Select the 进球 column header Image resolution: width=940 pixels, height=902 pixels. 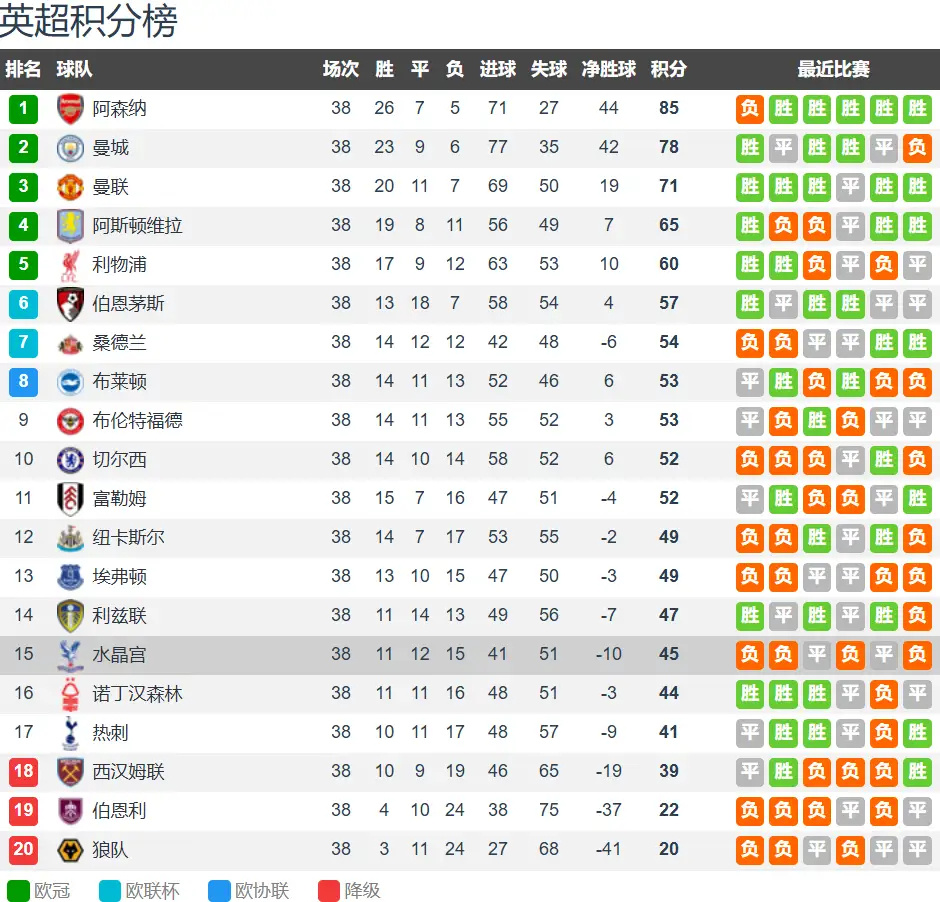click(x=498, y=69)
